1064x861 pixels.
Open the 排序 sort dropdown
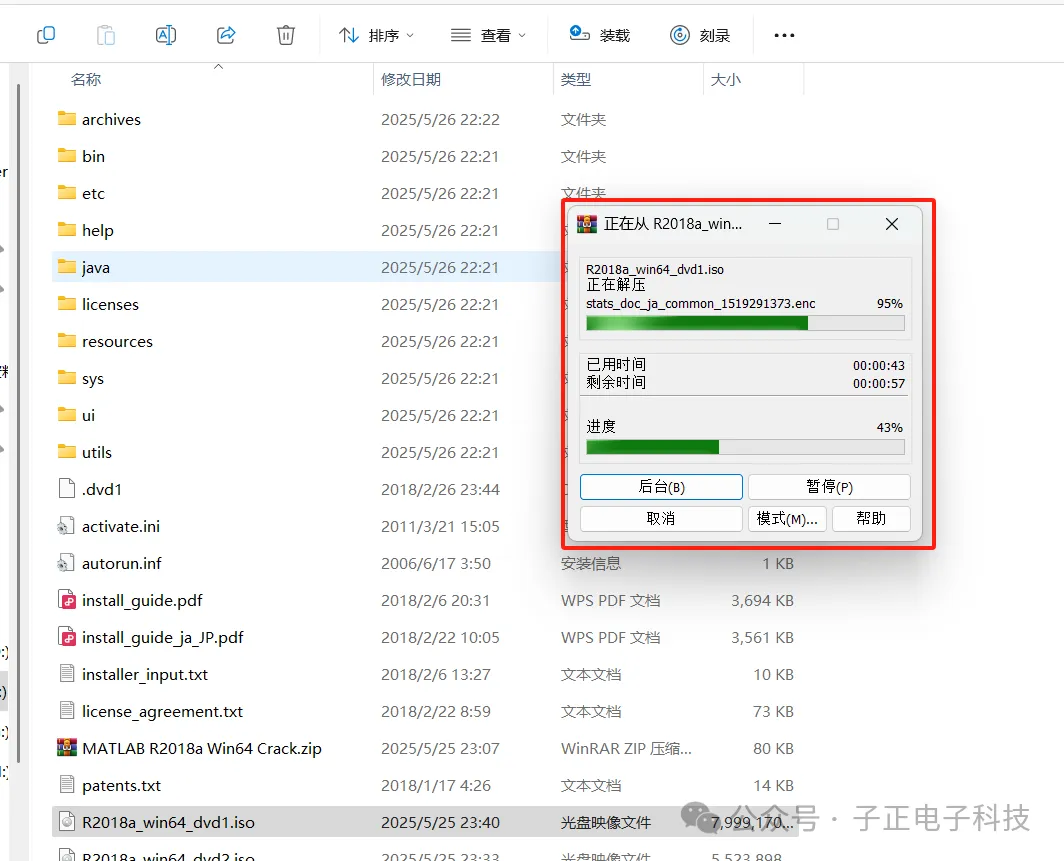[376, 35]
